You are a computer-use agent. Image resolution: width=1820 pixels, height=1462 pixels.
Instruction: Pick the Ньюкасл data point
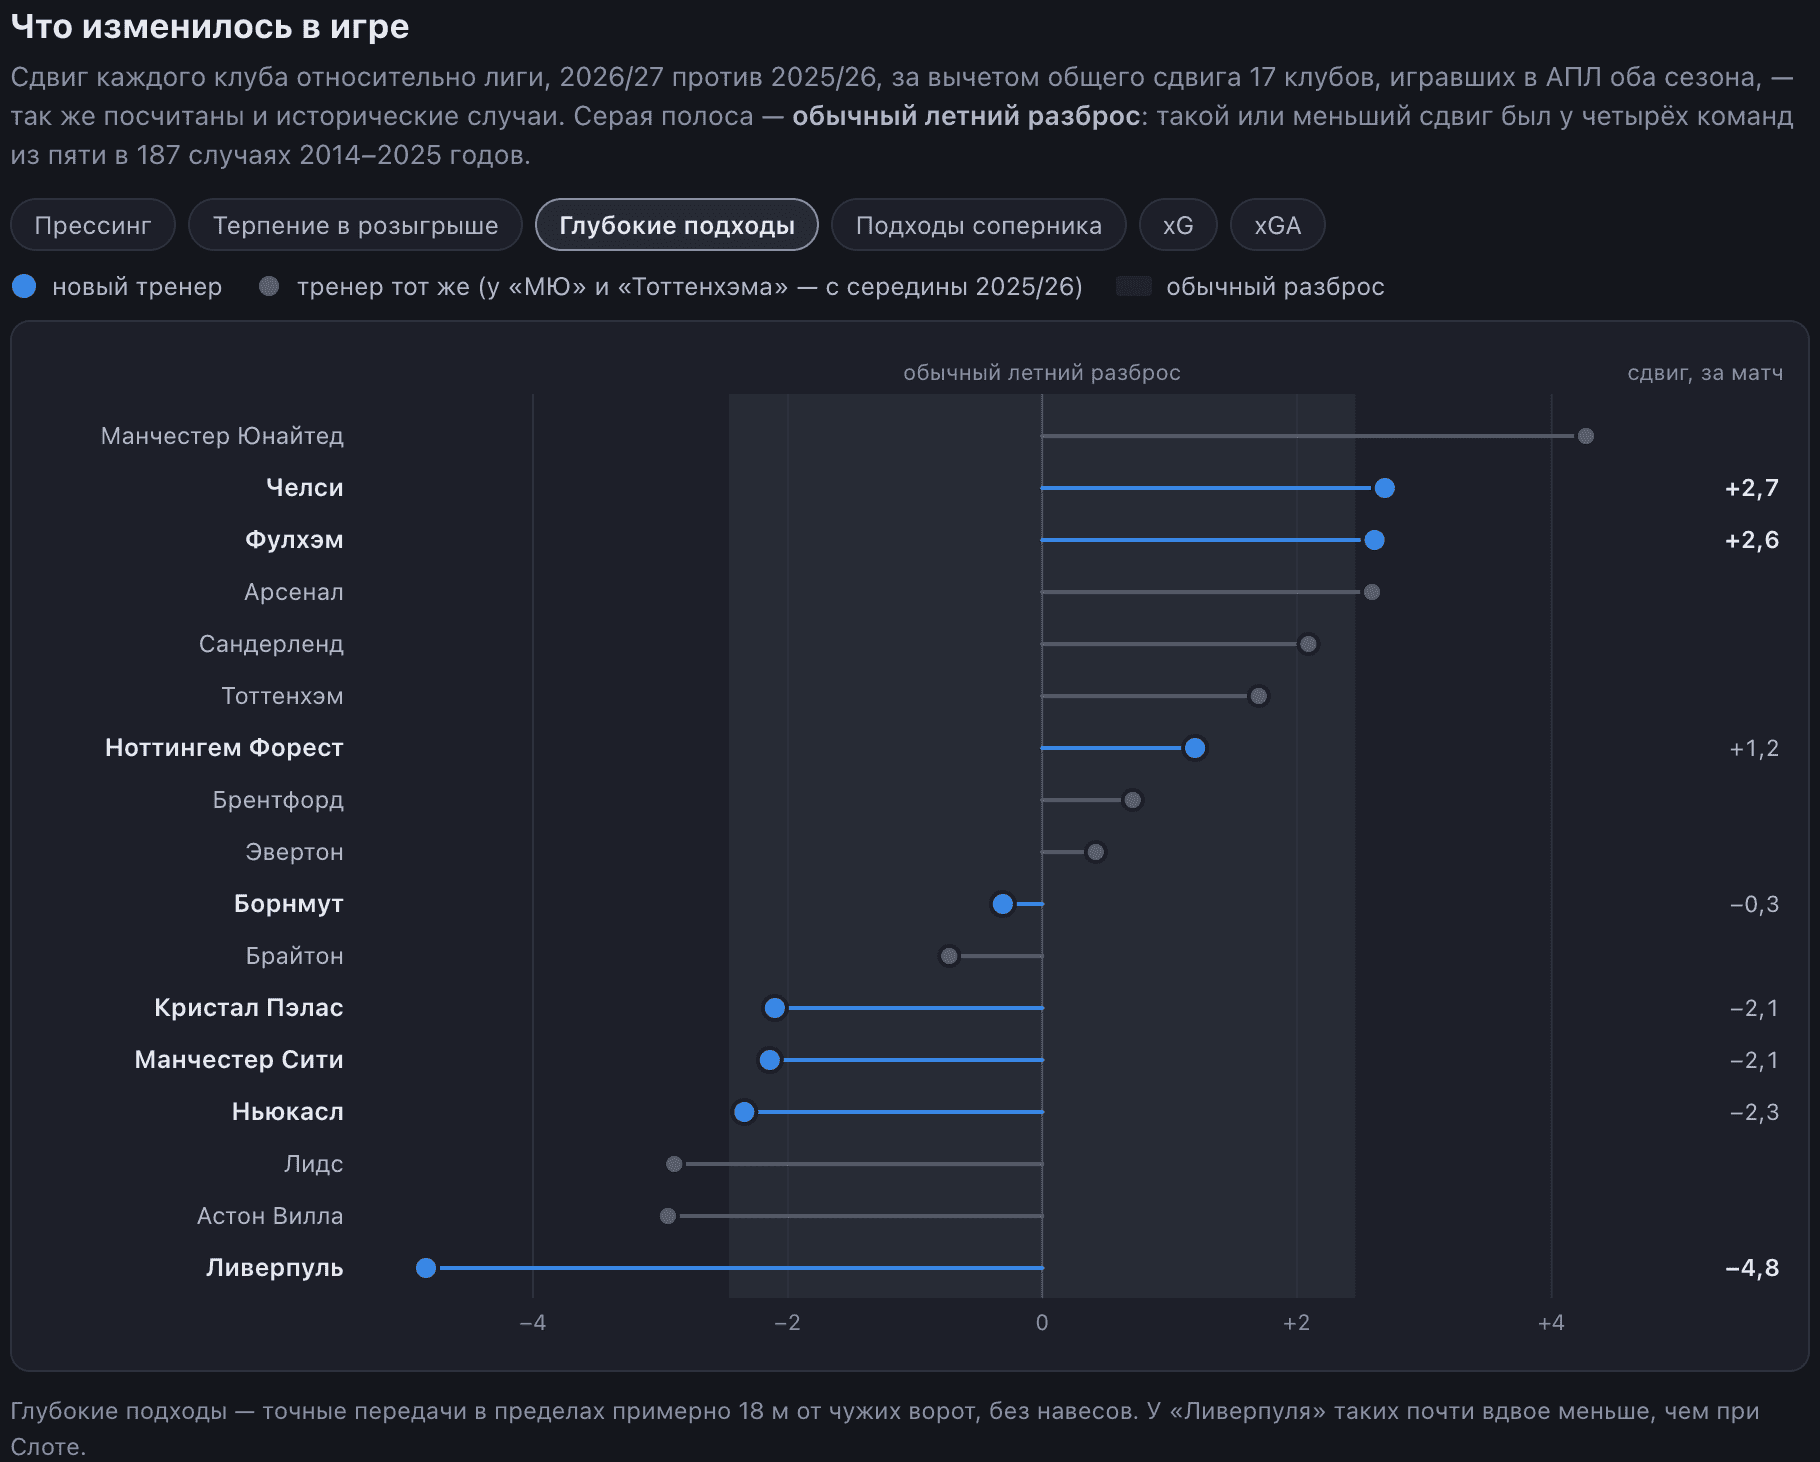coord(744,1112)
